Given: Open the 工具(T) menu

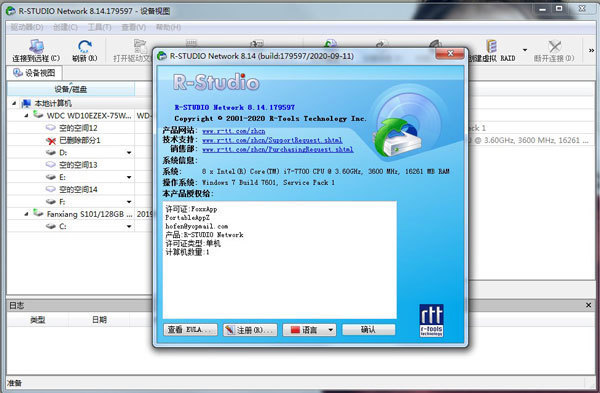Looking at the screenshot, I should pyautogui.click(x=99, y=27).
